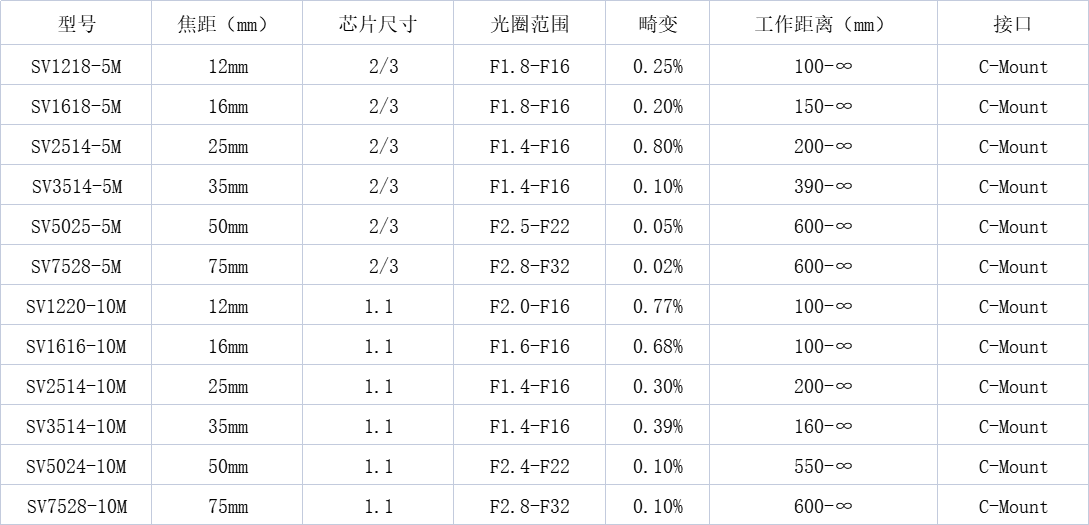Screen dimensions: 1089x525
Task: Select the 160-∞ working distance cell
Action: tap(824, 426)
